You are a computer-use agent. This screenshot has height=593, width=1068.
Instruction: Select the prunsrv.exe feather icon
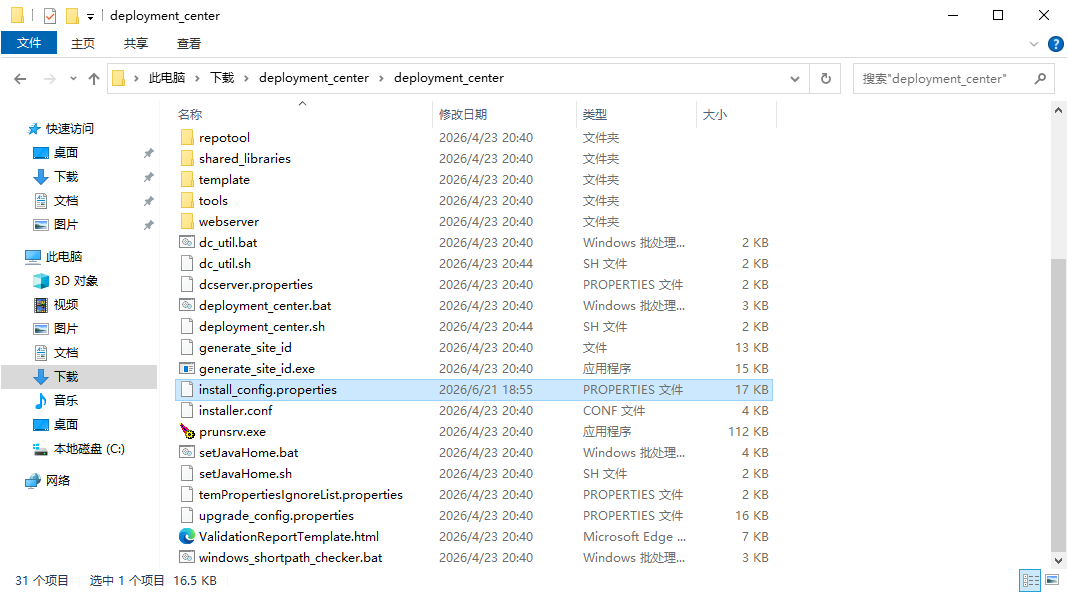(x=187, y=431)
